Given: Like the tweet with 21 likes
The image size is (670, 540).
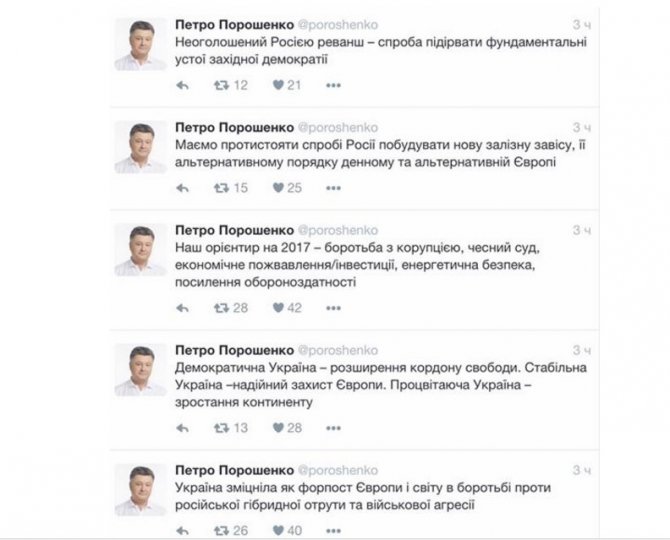Looking at the screenshot, I should (x=278, y=85).
